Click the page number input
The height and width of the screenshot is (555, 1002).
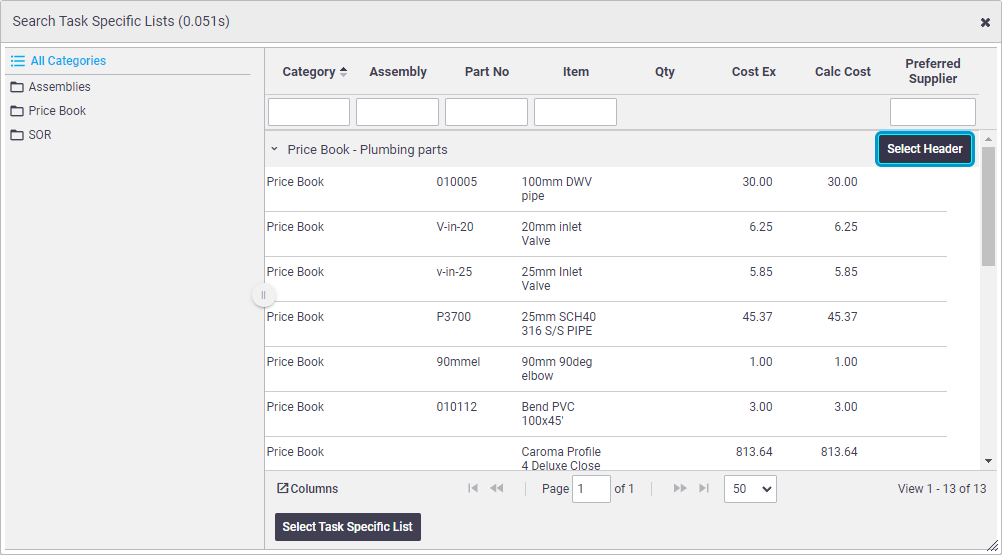591,489
